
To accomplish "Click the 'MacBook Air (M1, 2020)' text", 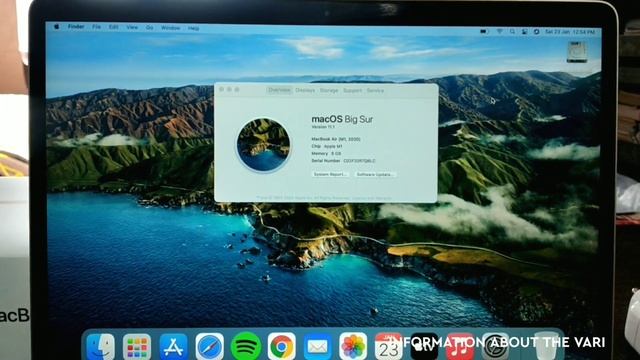I will pos(336,139).
